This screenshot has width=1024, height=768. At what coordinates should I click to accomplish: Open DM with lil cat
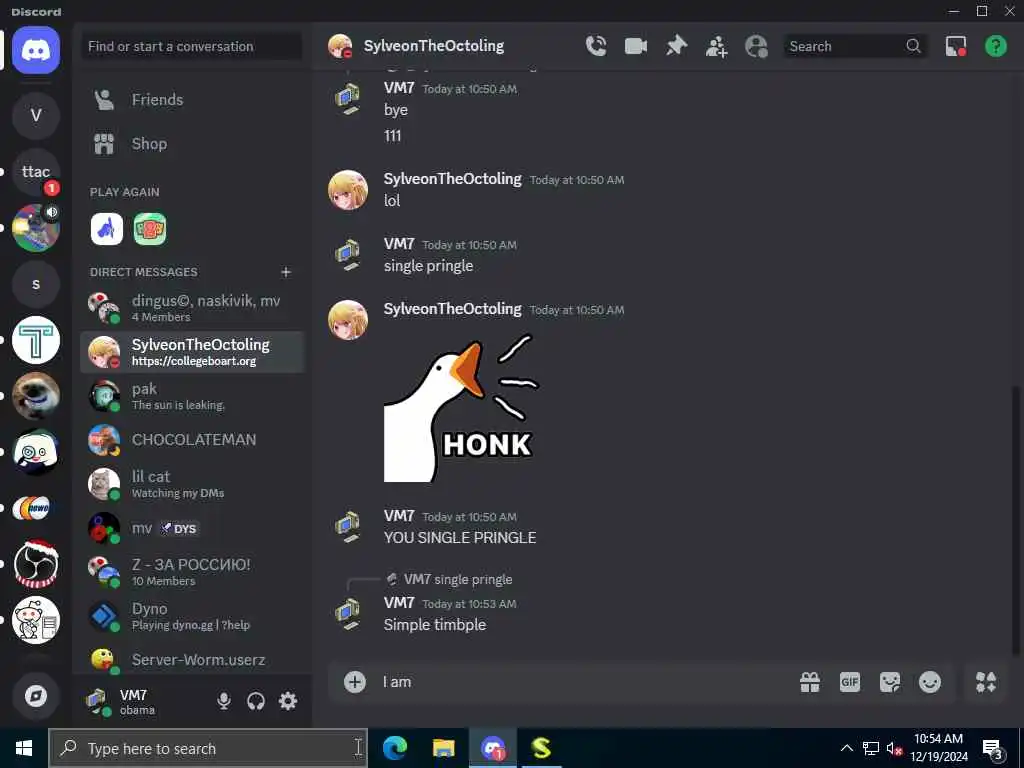click(191, 484)
